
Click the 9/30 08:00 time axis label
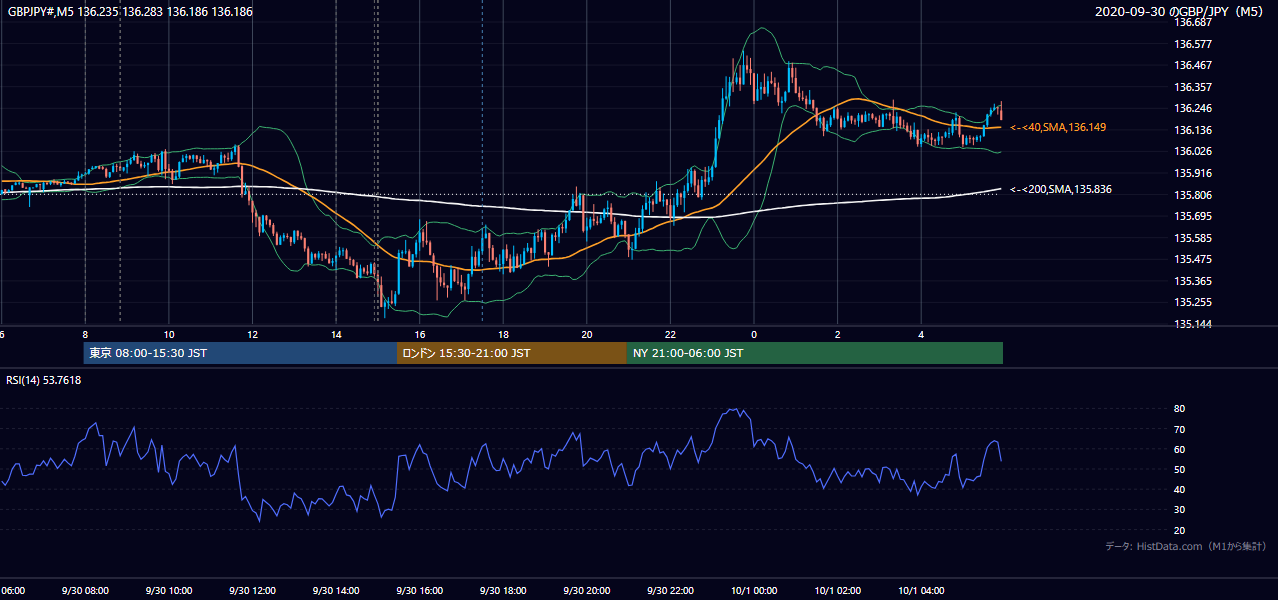pyautogui.click(x=85, y=591)
